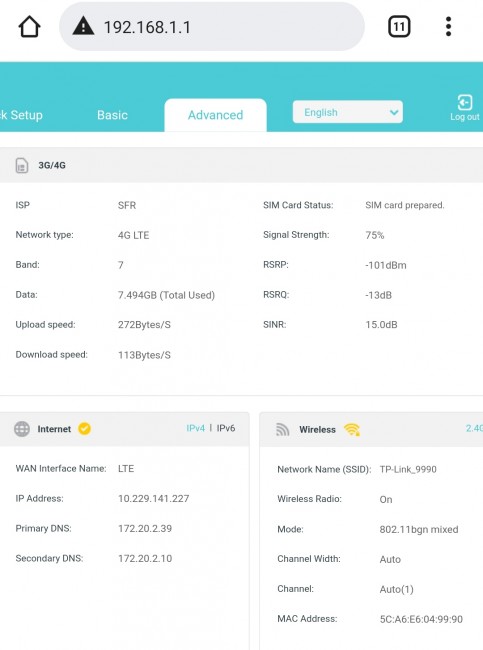Click the yellow Internet connected checkmark badge
Image resolution: width=483 pixels, height=650 pixels.
pos(85,428)
